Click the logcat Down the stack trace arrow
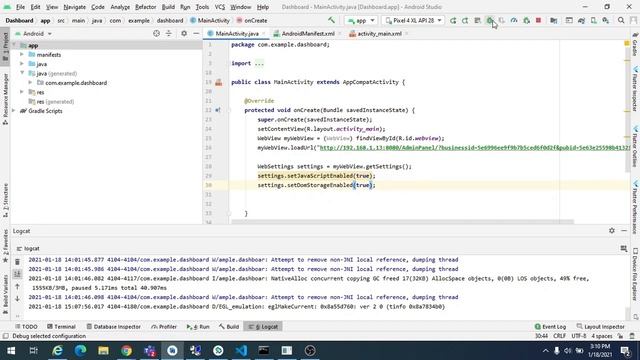This screenshot has height=360, width=640. [x=17, y=299]
